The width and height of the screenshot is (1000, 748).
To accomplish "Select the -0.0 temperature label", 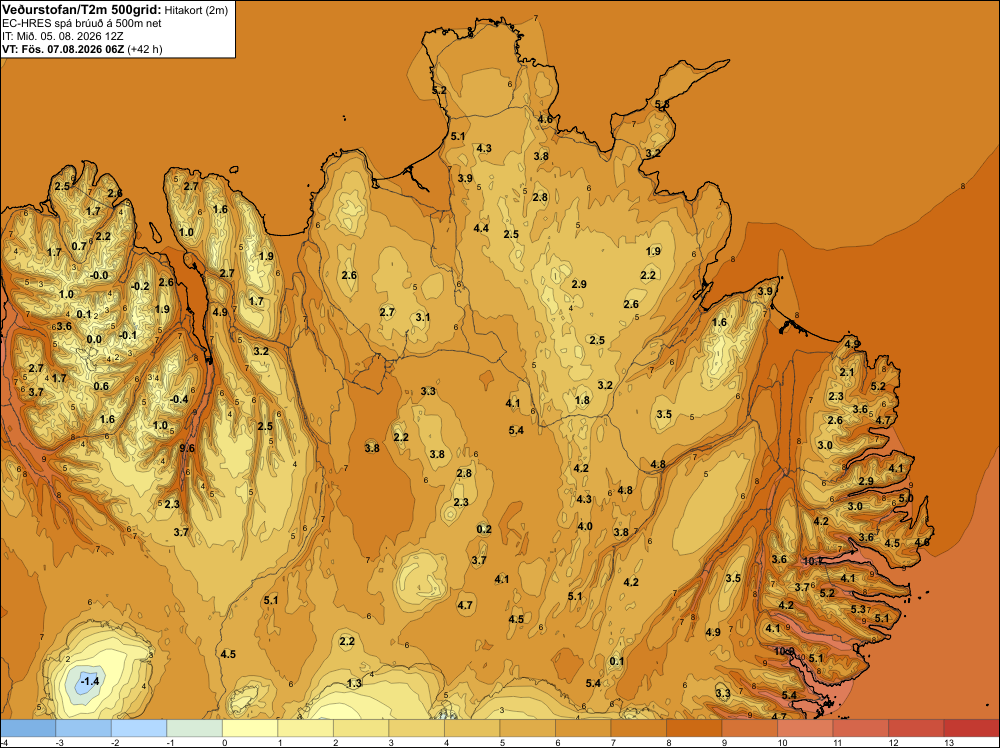I will (99, 275).
